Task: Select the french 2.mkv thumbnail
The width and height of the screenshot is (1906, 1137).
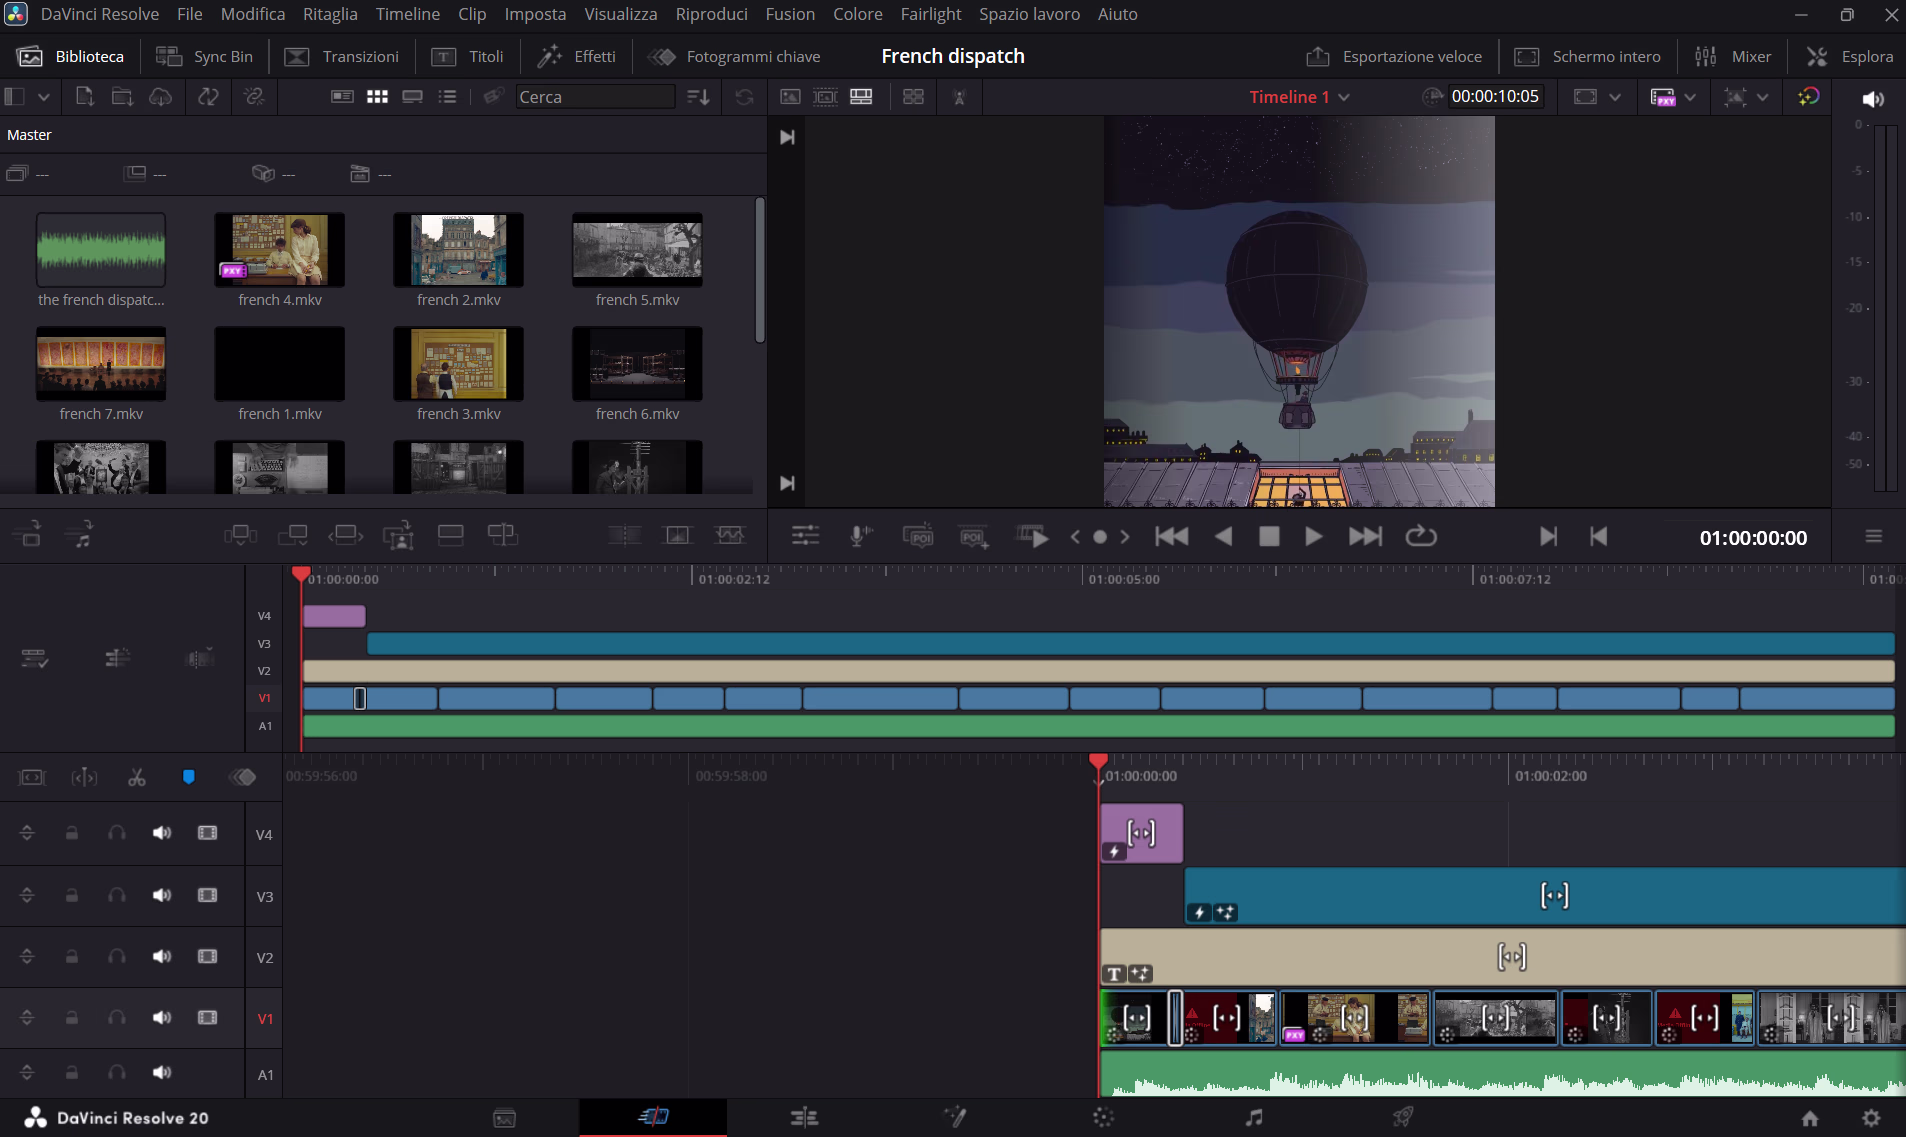Action: click(x=458, y=250)
